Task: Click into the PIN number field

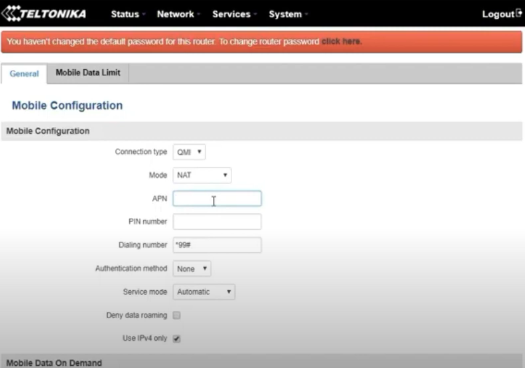Action: pyautogui.click(x=217, y=222)
